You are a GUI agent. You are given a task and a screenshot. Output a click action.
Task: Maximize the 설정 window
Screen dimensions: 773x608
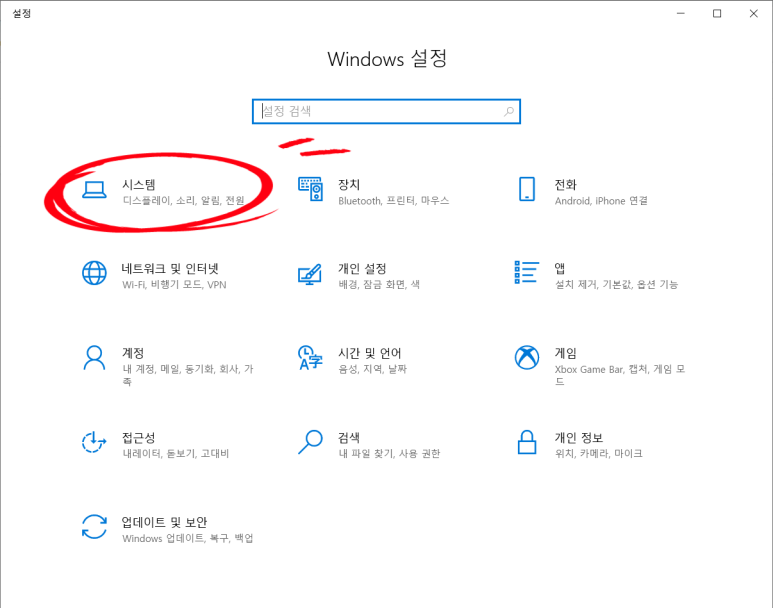tap(717, 13)
